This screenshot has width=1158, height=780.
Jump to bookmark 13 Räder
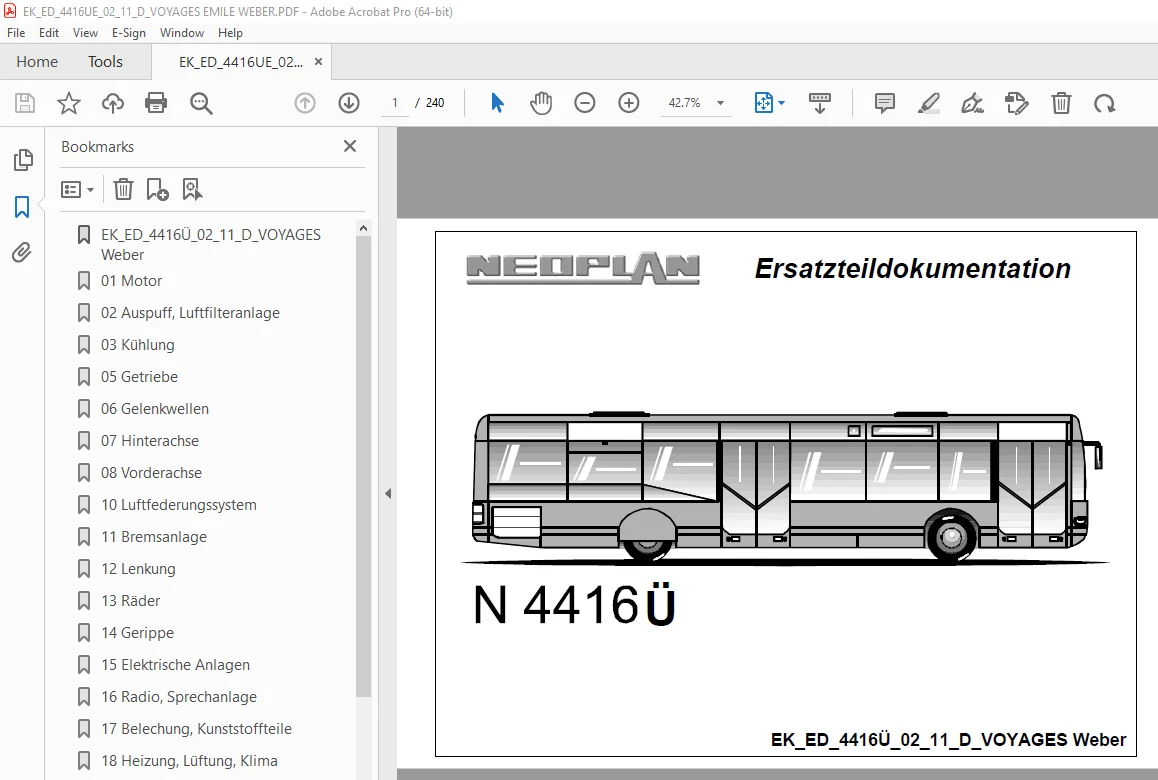pos(131,601)
